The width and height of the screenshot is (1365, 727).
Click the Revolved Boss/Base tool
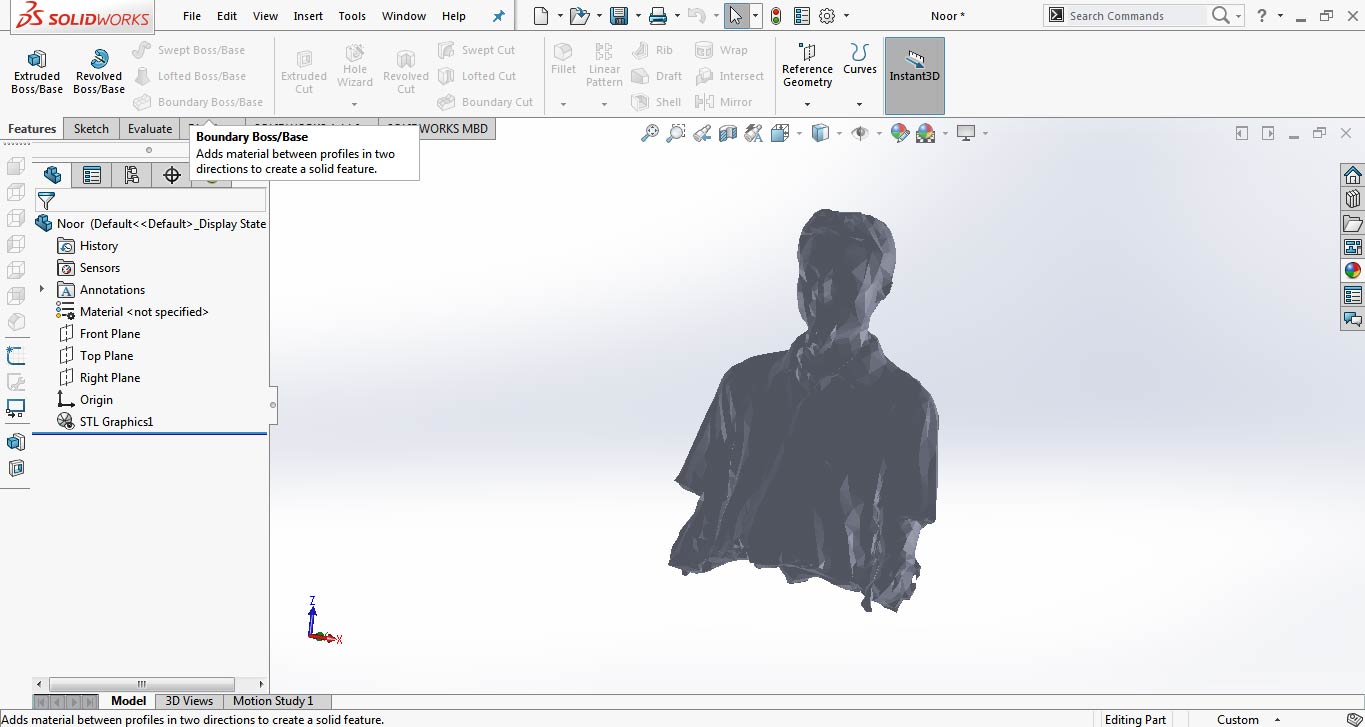click(99, 71)
